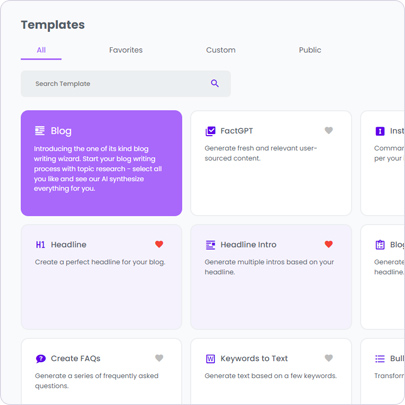The height and width of the screenshot is (405, 405).
Task: Click the Blog template document icon
Action: coord(40,131)
